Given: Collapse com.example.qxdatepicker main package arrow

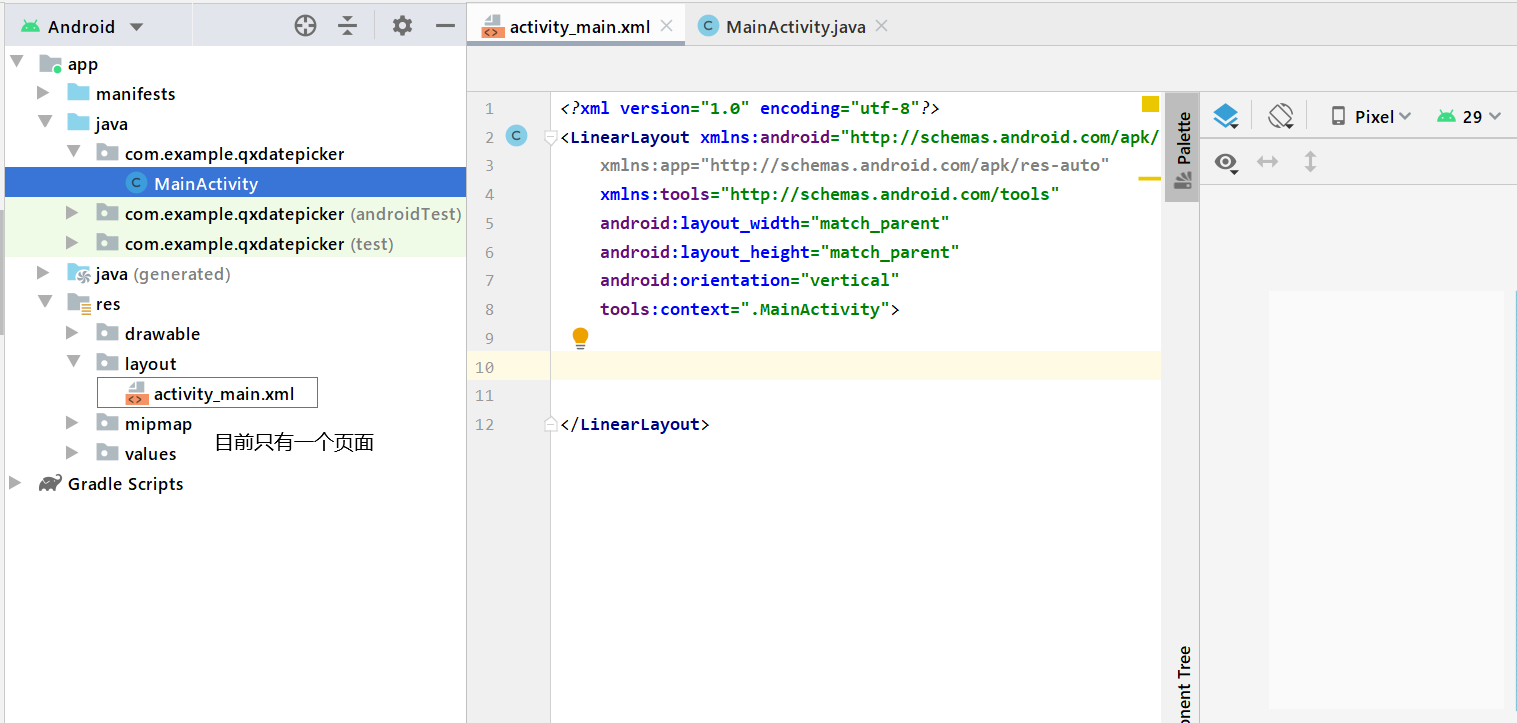Looking at the screenshot, I should click(x=73, y=153).
